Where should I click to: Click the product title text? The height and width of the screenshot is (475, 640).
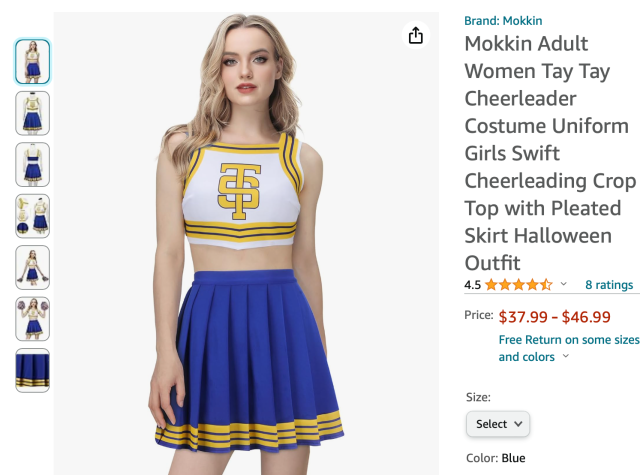point(550,153)
